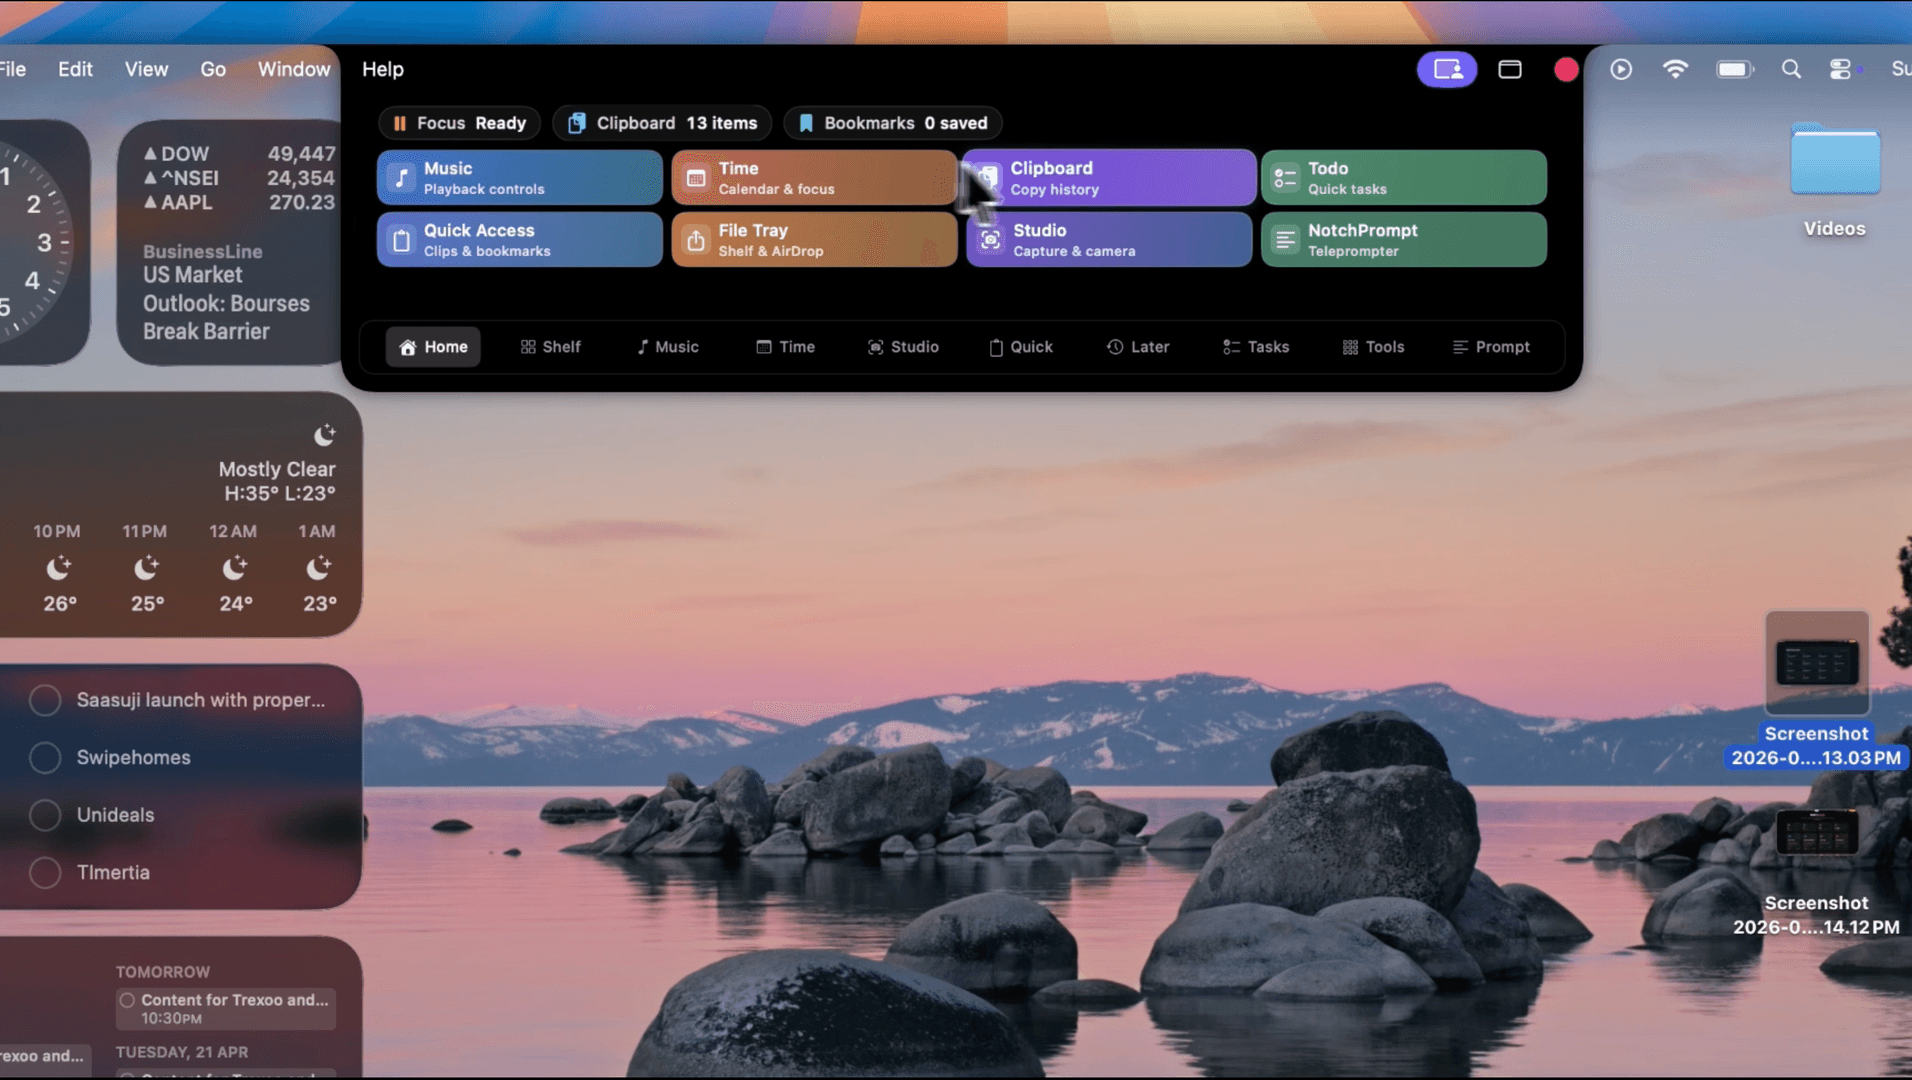Image resolution: width=1912 pixels, height=1080 pixels.
Task: Switch to the Shelf tab
Action: 550,347
